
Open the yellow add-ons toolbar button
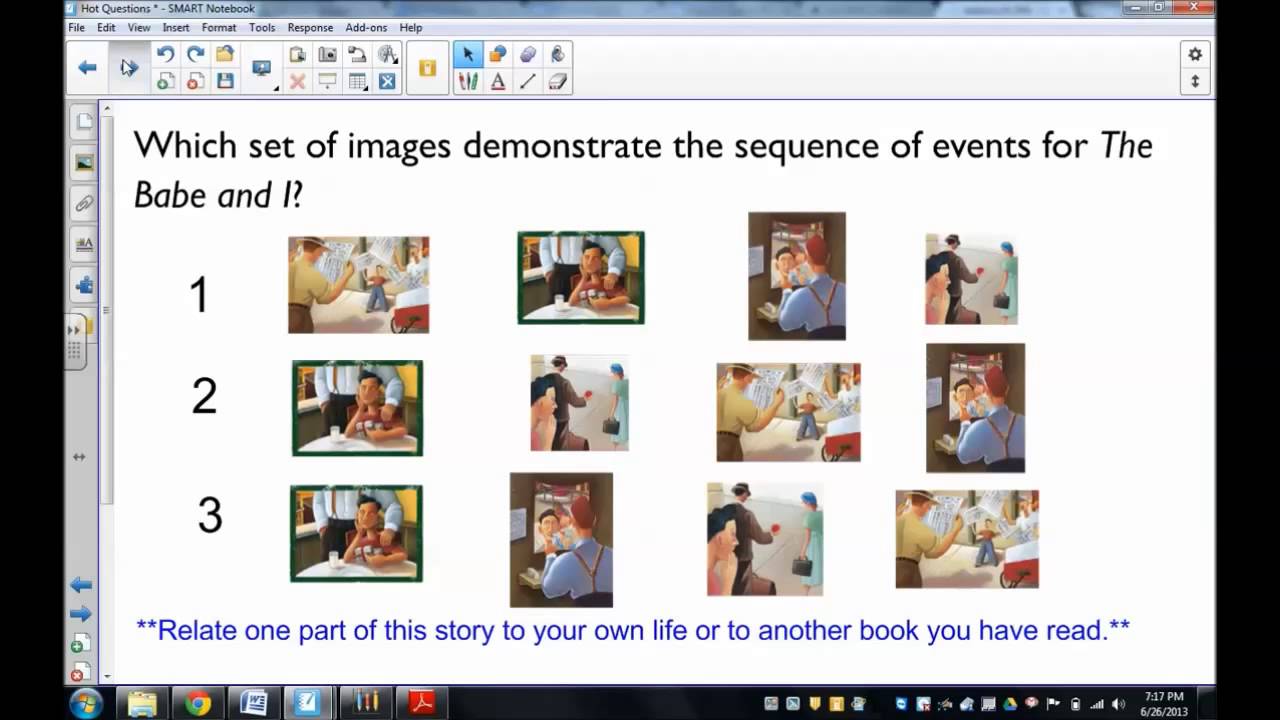[x=427, y=68]
